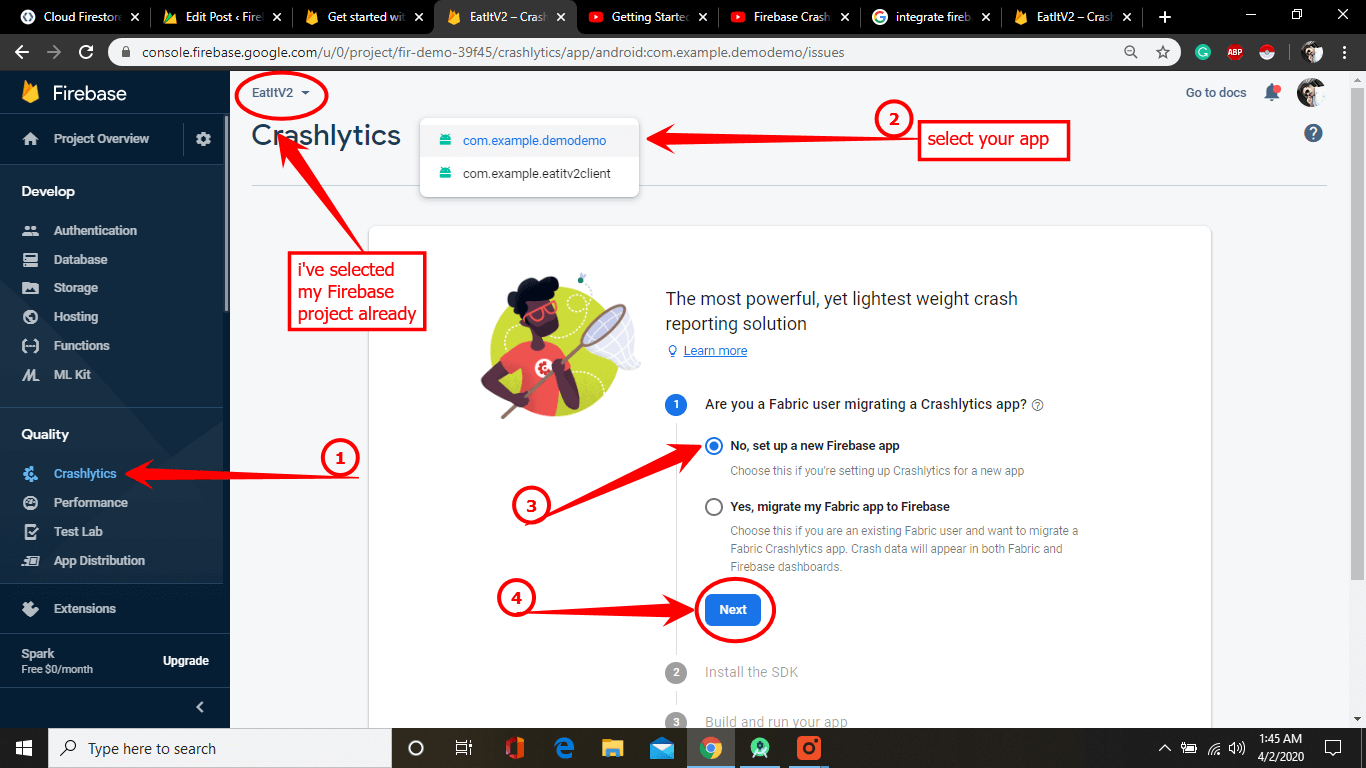Click Upgrade plan button

186,661
